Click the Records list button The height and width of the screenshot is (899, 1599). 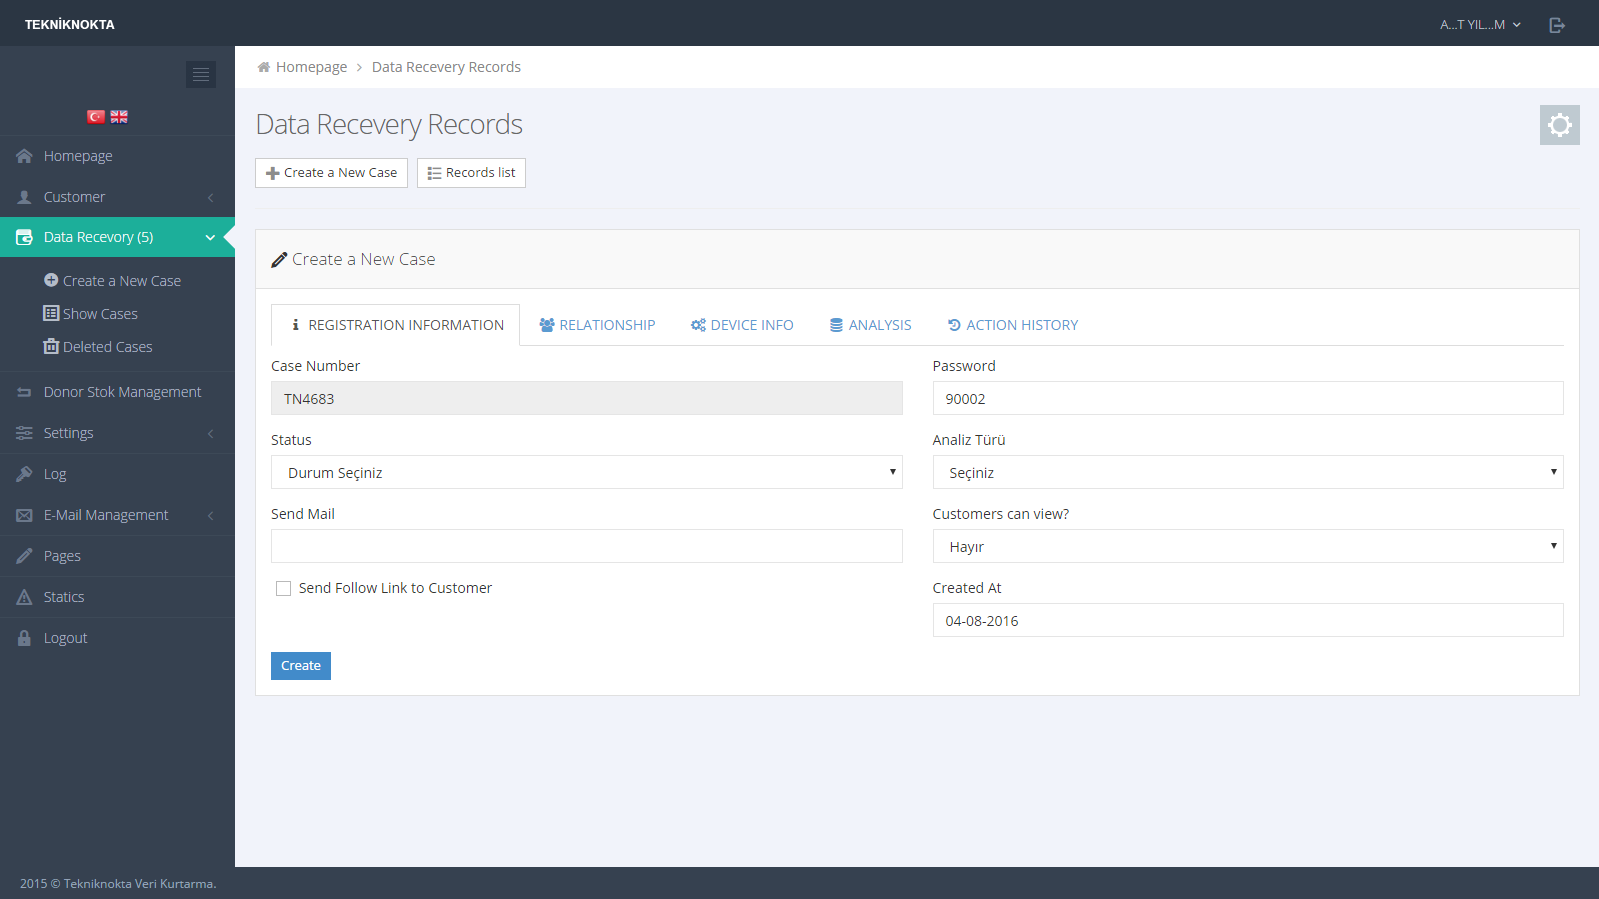[x=471, y=173]
